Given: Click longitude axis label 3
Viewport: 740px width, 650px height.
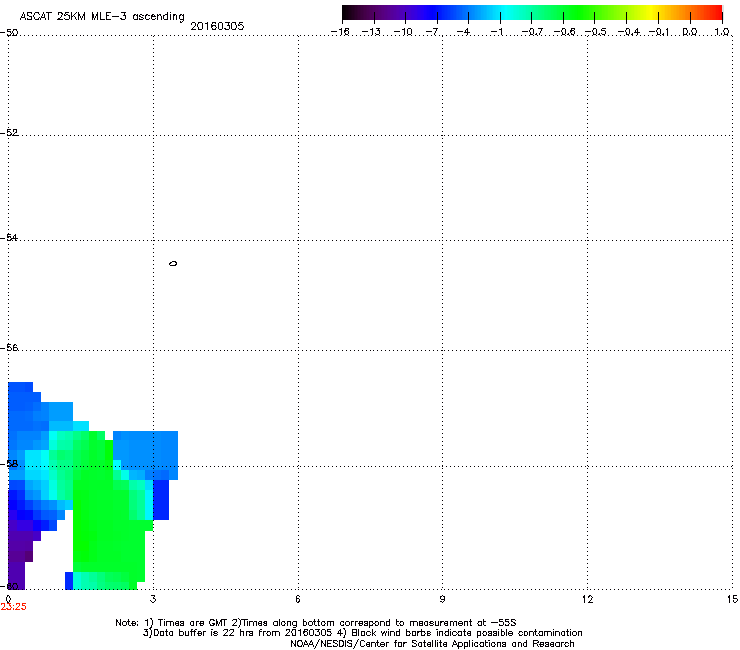Looking at the screenshot, I should pyautogui.click(x=153, y=599).
